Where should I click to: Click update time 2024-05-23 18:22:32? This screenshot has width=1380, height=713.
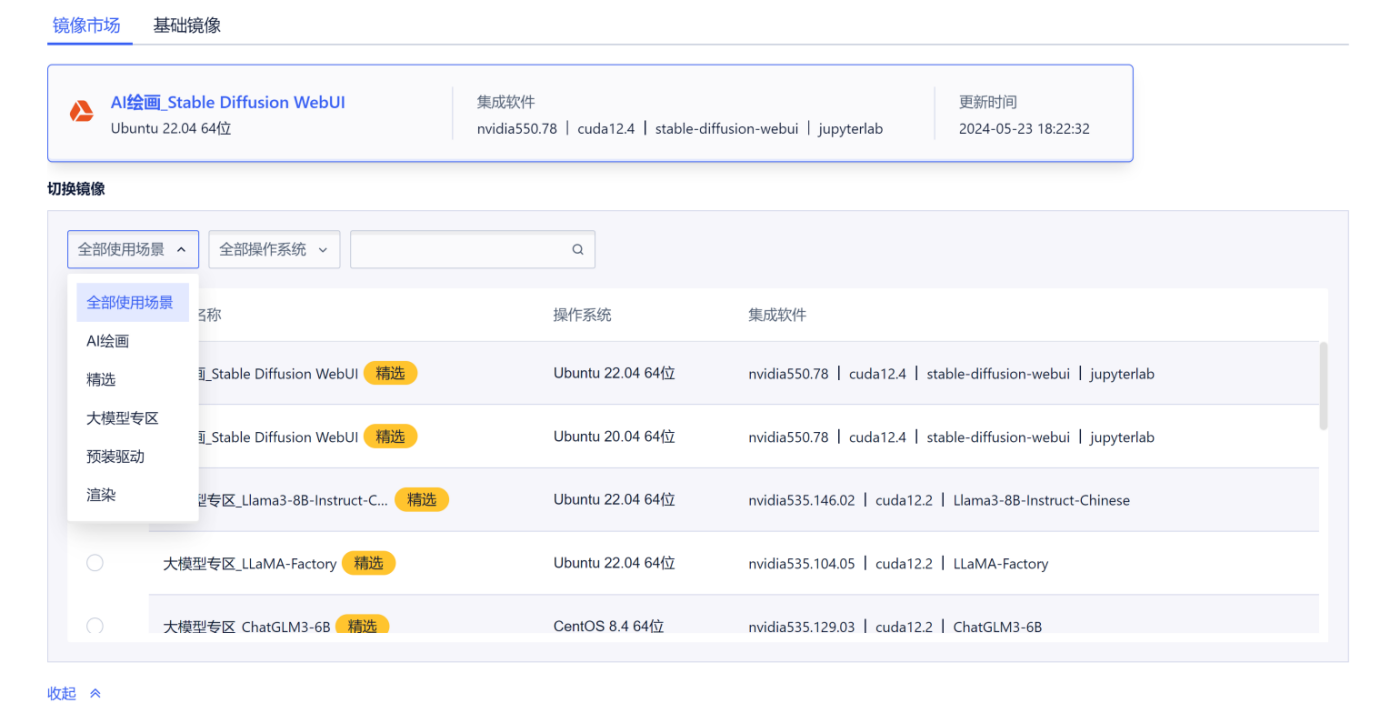pos(1024,129)
